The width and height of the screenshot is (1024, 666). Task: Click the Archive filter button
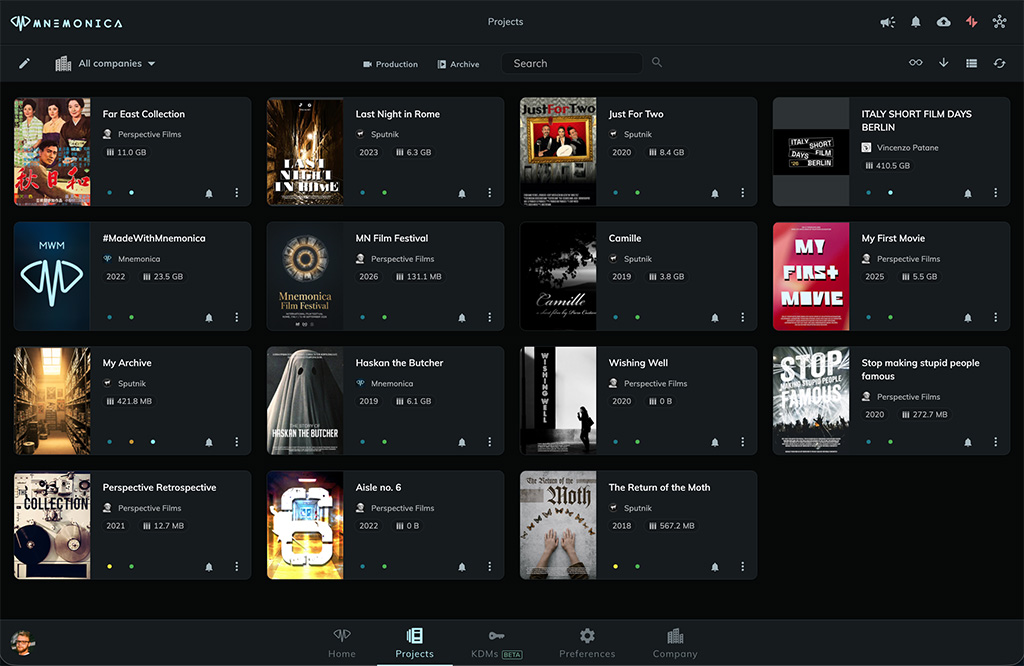(458, 64)
